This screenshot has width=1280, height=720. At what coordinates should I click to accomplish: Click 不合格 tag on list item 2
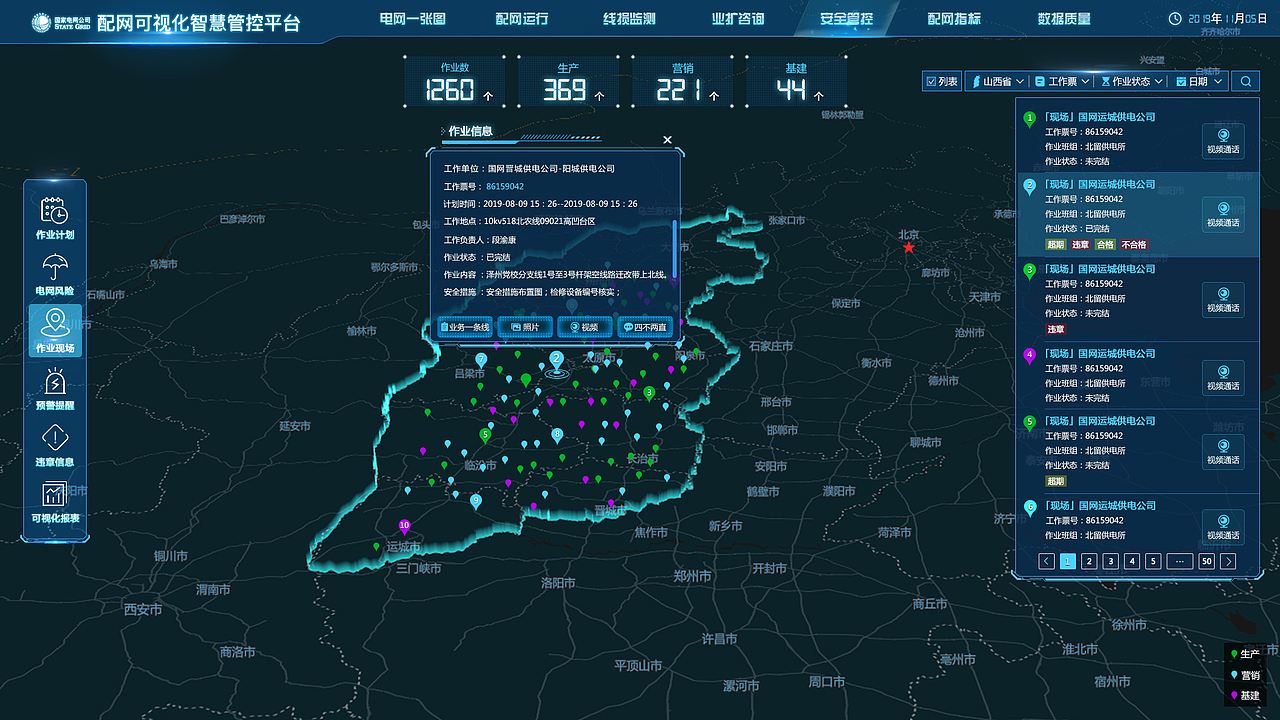1133,244
